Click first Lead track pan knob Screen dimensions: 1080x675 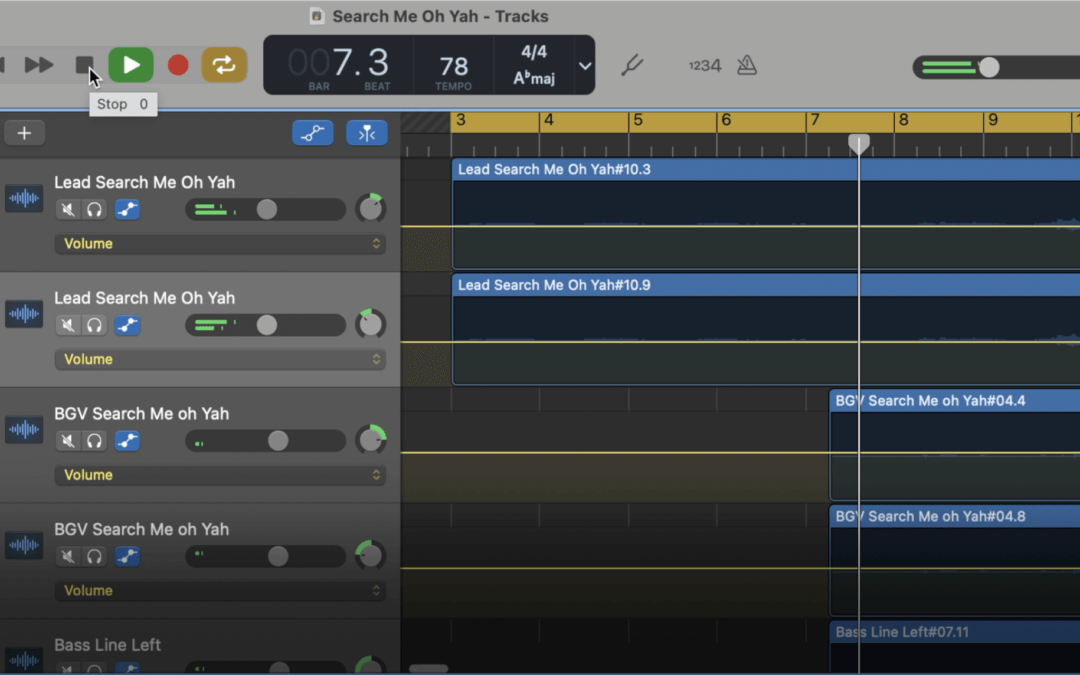click(x=371, y=208)
